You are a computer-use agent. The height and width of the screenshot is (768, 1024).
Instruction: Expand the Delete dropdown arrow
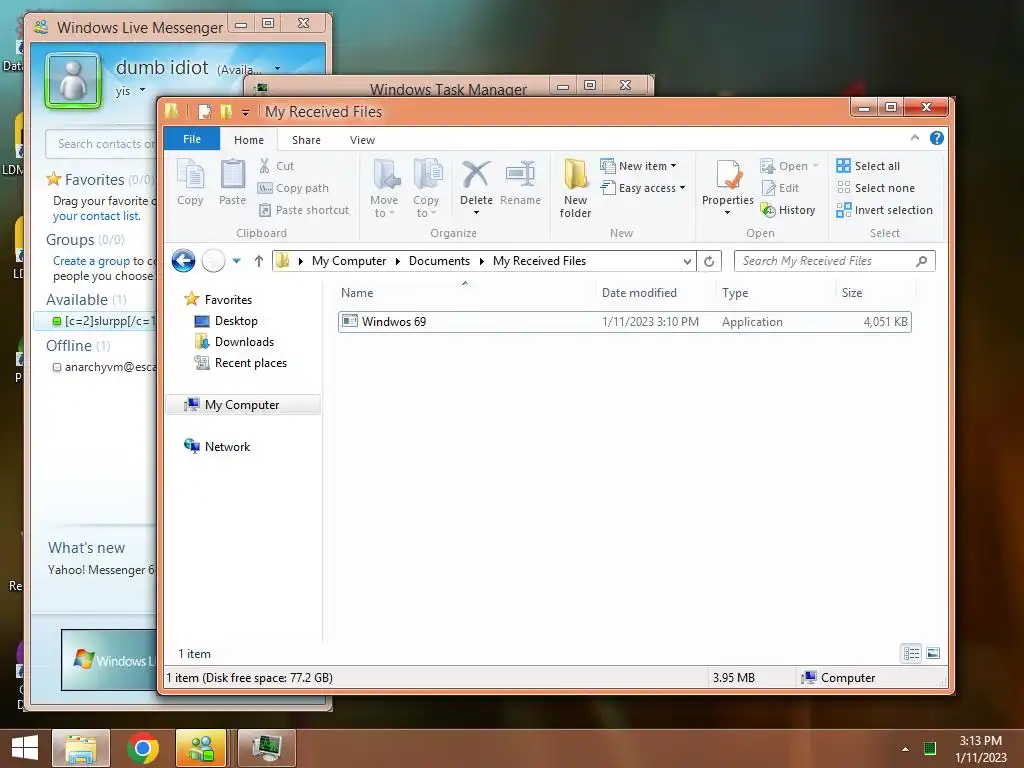point(476,213)
